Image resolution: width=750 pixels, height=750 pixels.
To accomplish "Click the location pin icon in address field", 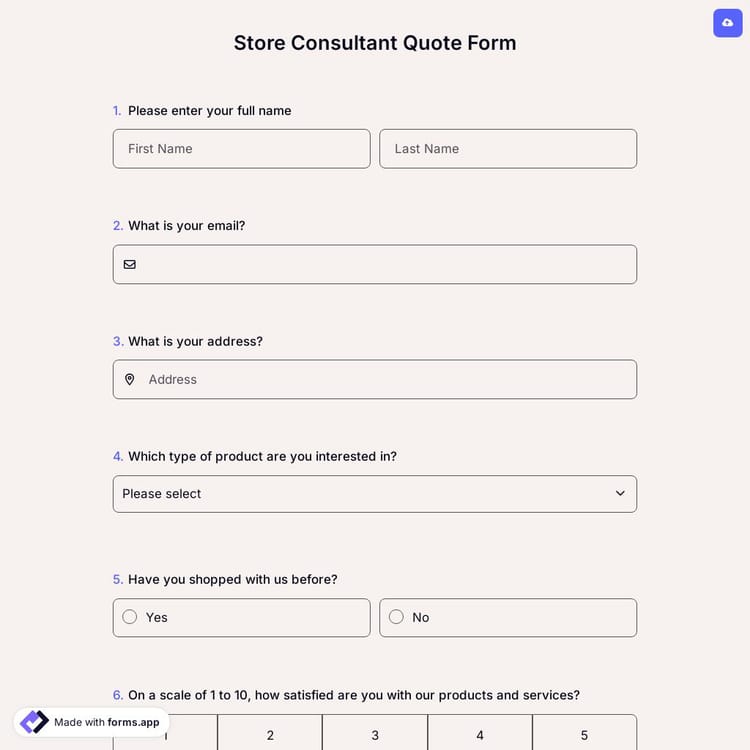I will (x=130, y=380).
